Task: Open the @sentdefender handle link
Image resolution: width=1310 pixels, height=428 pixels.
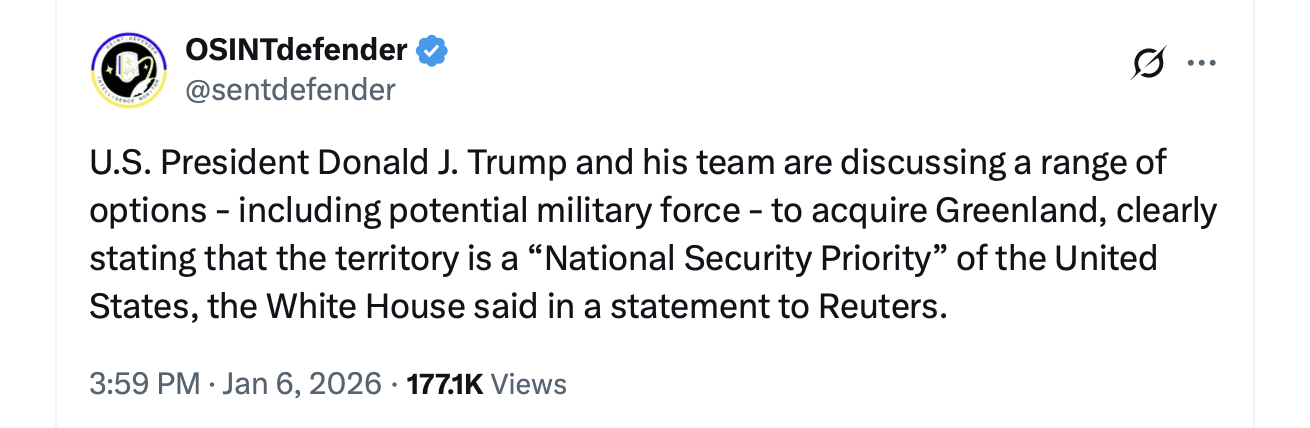Action: (x=290, y=90)
